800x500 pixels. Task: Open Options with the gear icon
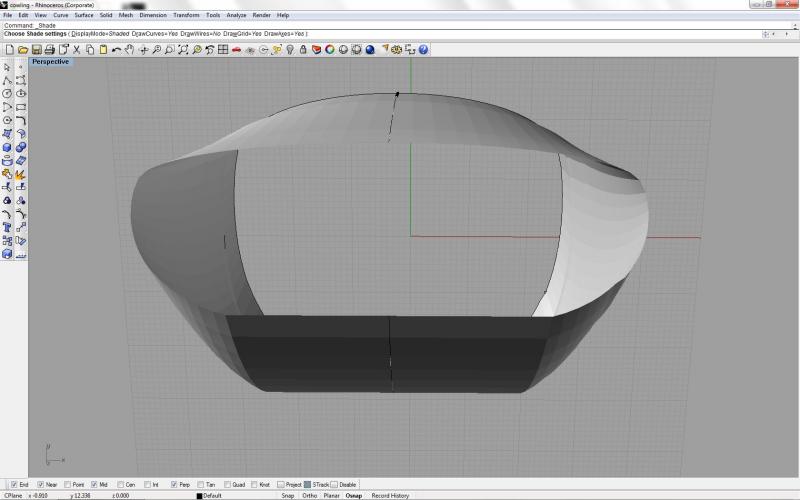[x=396, y=49]
